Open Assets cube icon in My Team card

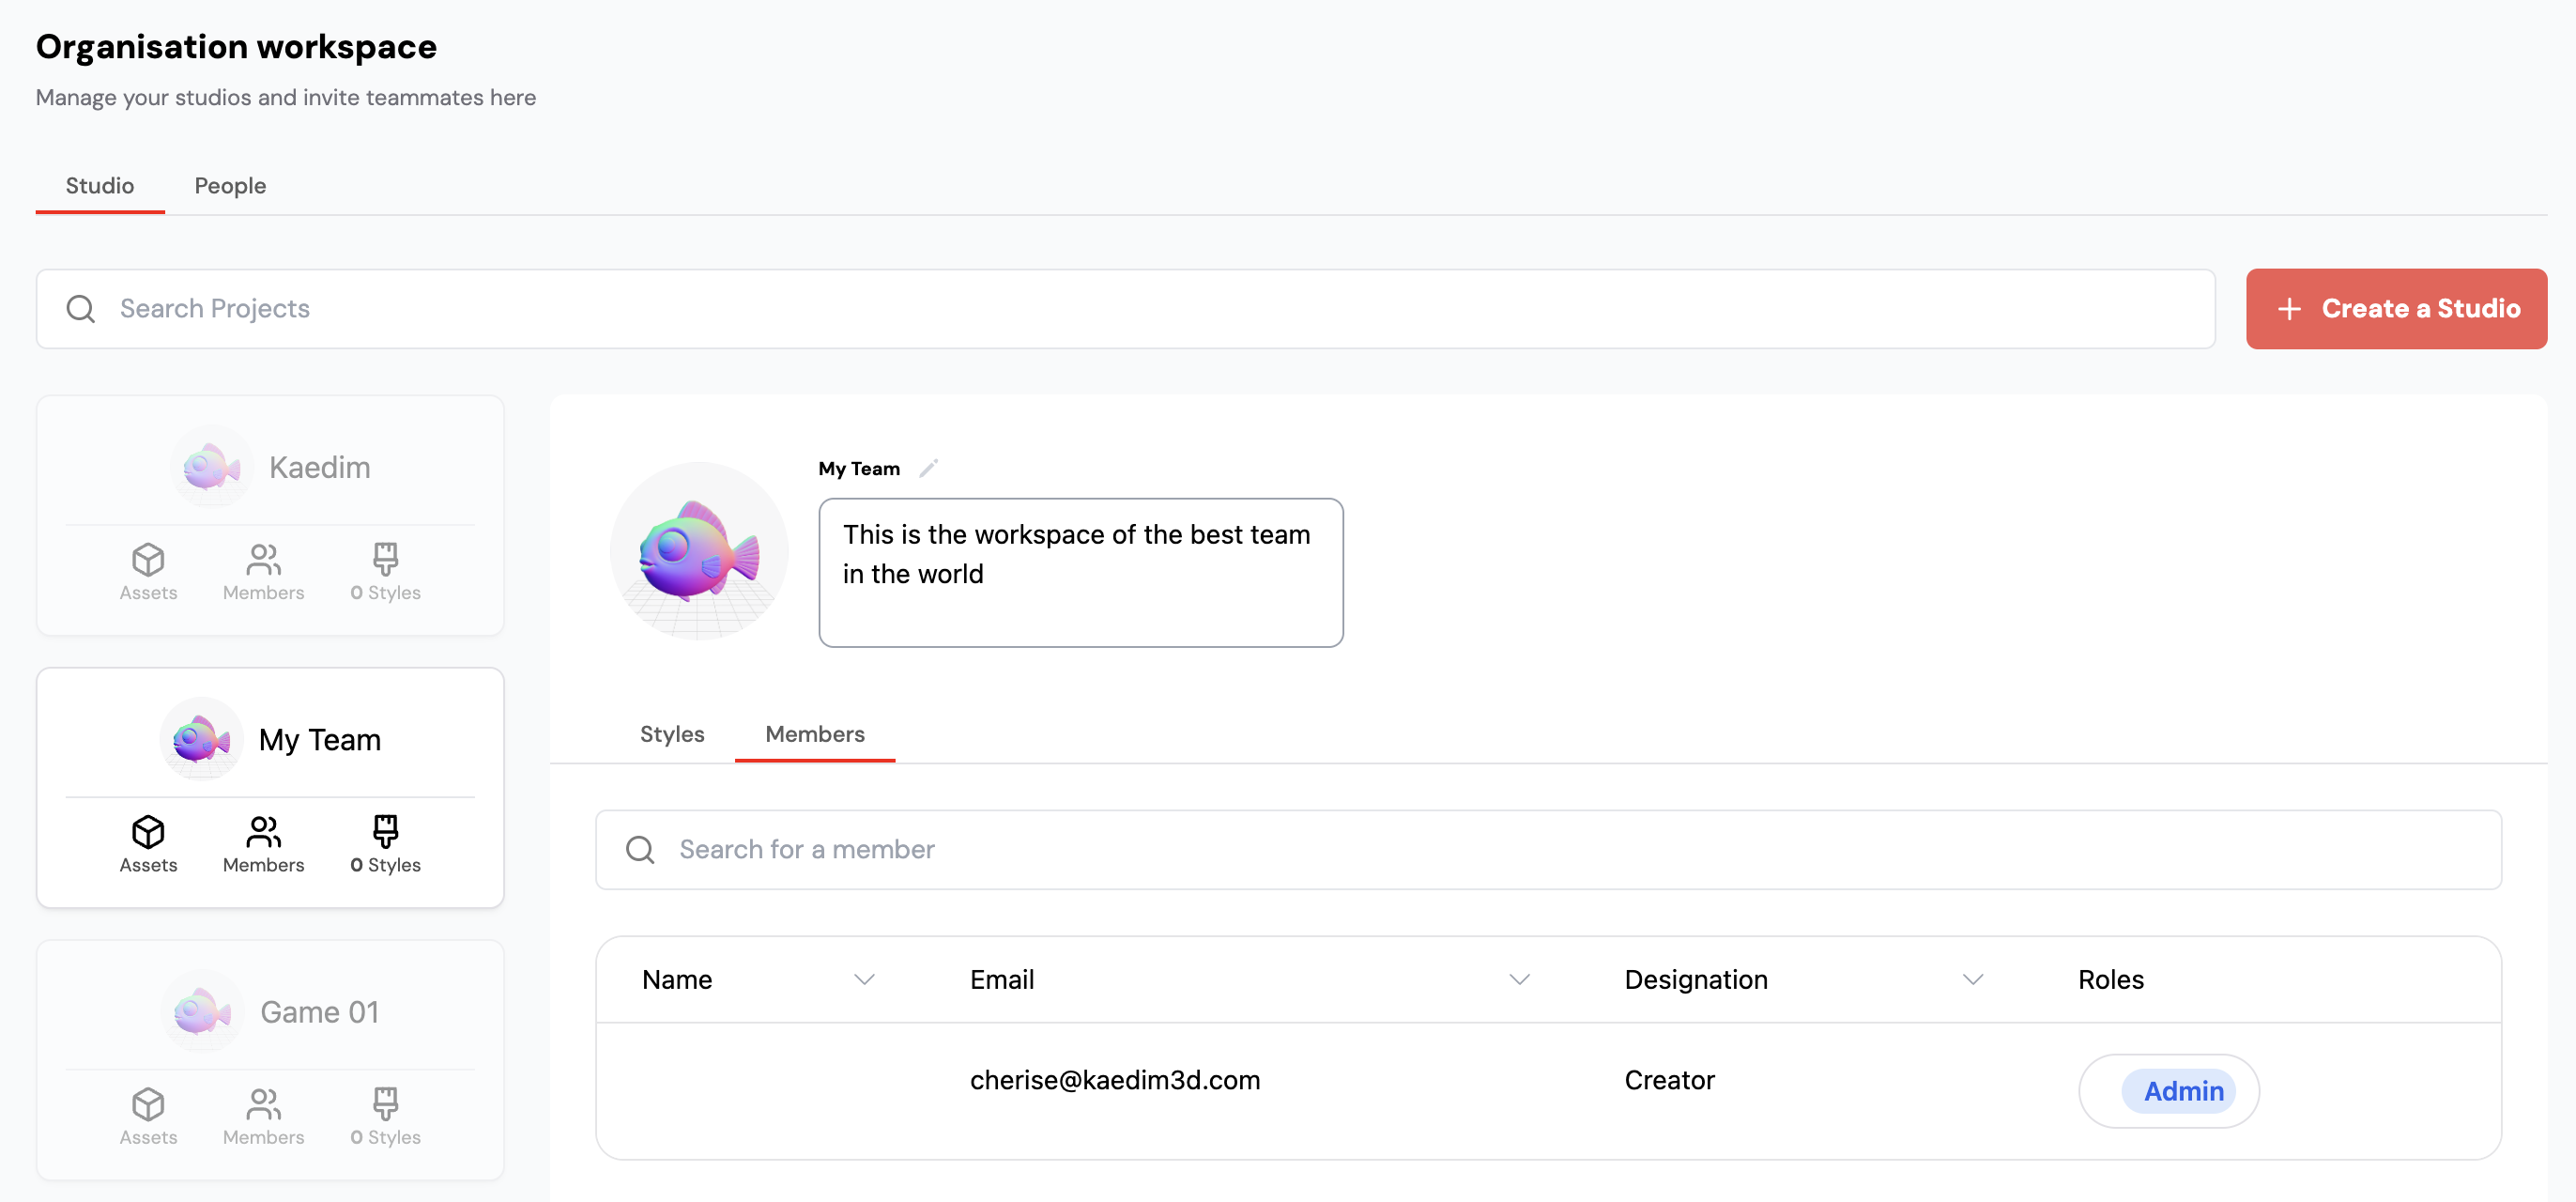pyautogui.click(x=148, y=831)
